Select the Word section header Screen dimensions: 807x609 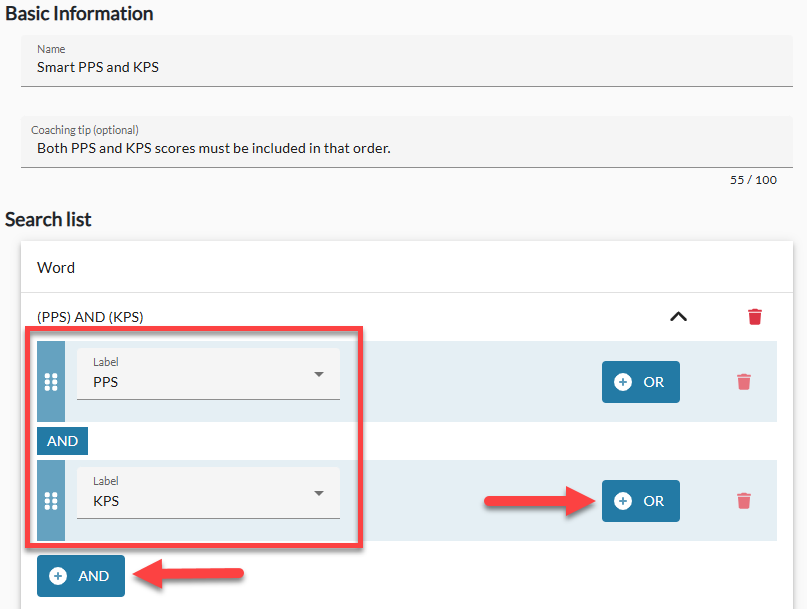(407, 267)
